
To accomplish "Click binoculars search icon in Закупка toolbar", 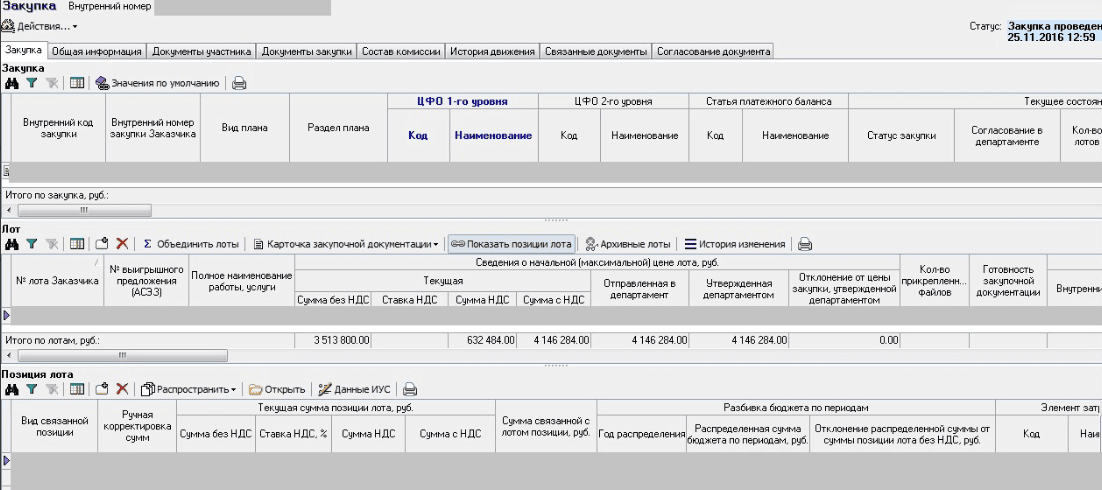I will [x=12, y=83].
